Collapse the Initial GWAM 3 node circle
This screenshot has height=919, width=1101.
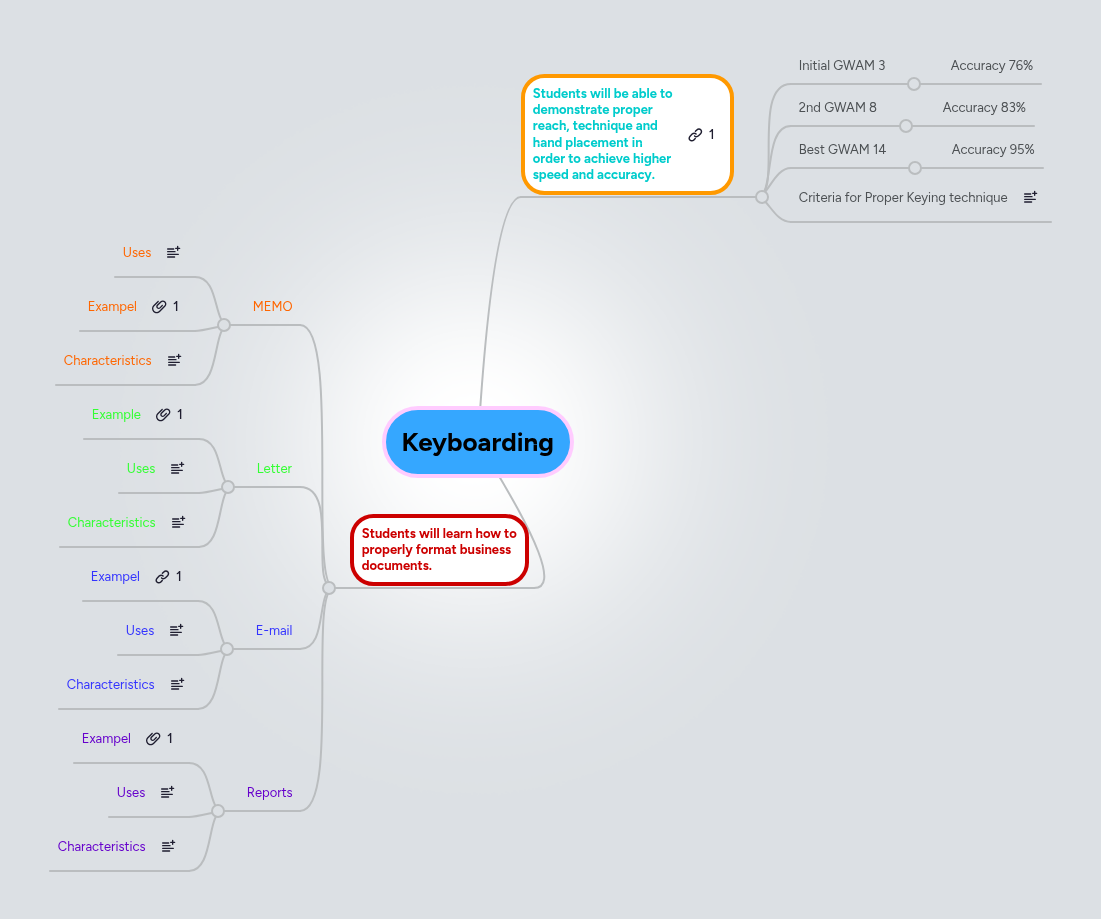click(914, 84)
